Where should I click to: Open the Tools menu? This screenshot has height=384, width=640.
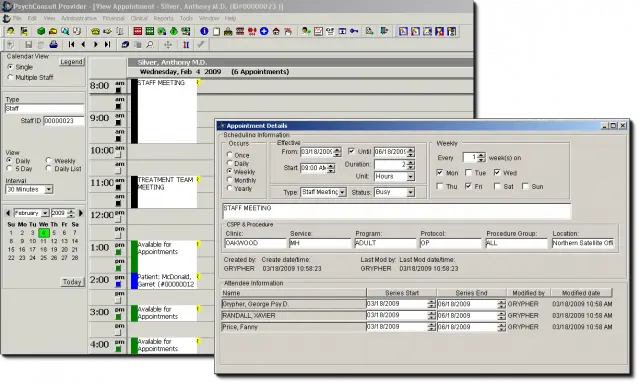coord(186,18)
